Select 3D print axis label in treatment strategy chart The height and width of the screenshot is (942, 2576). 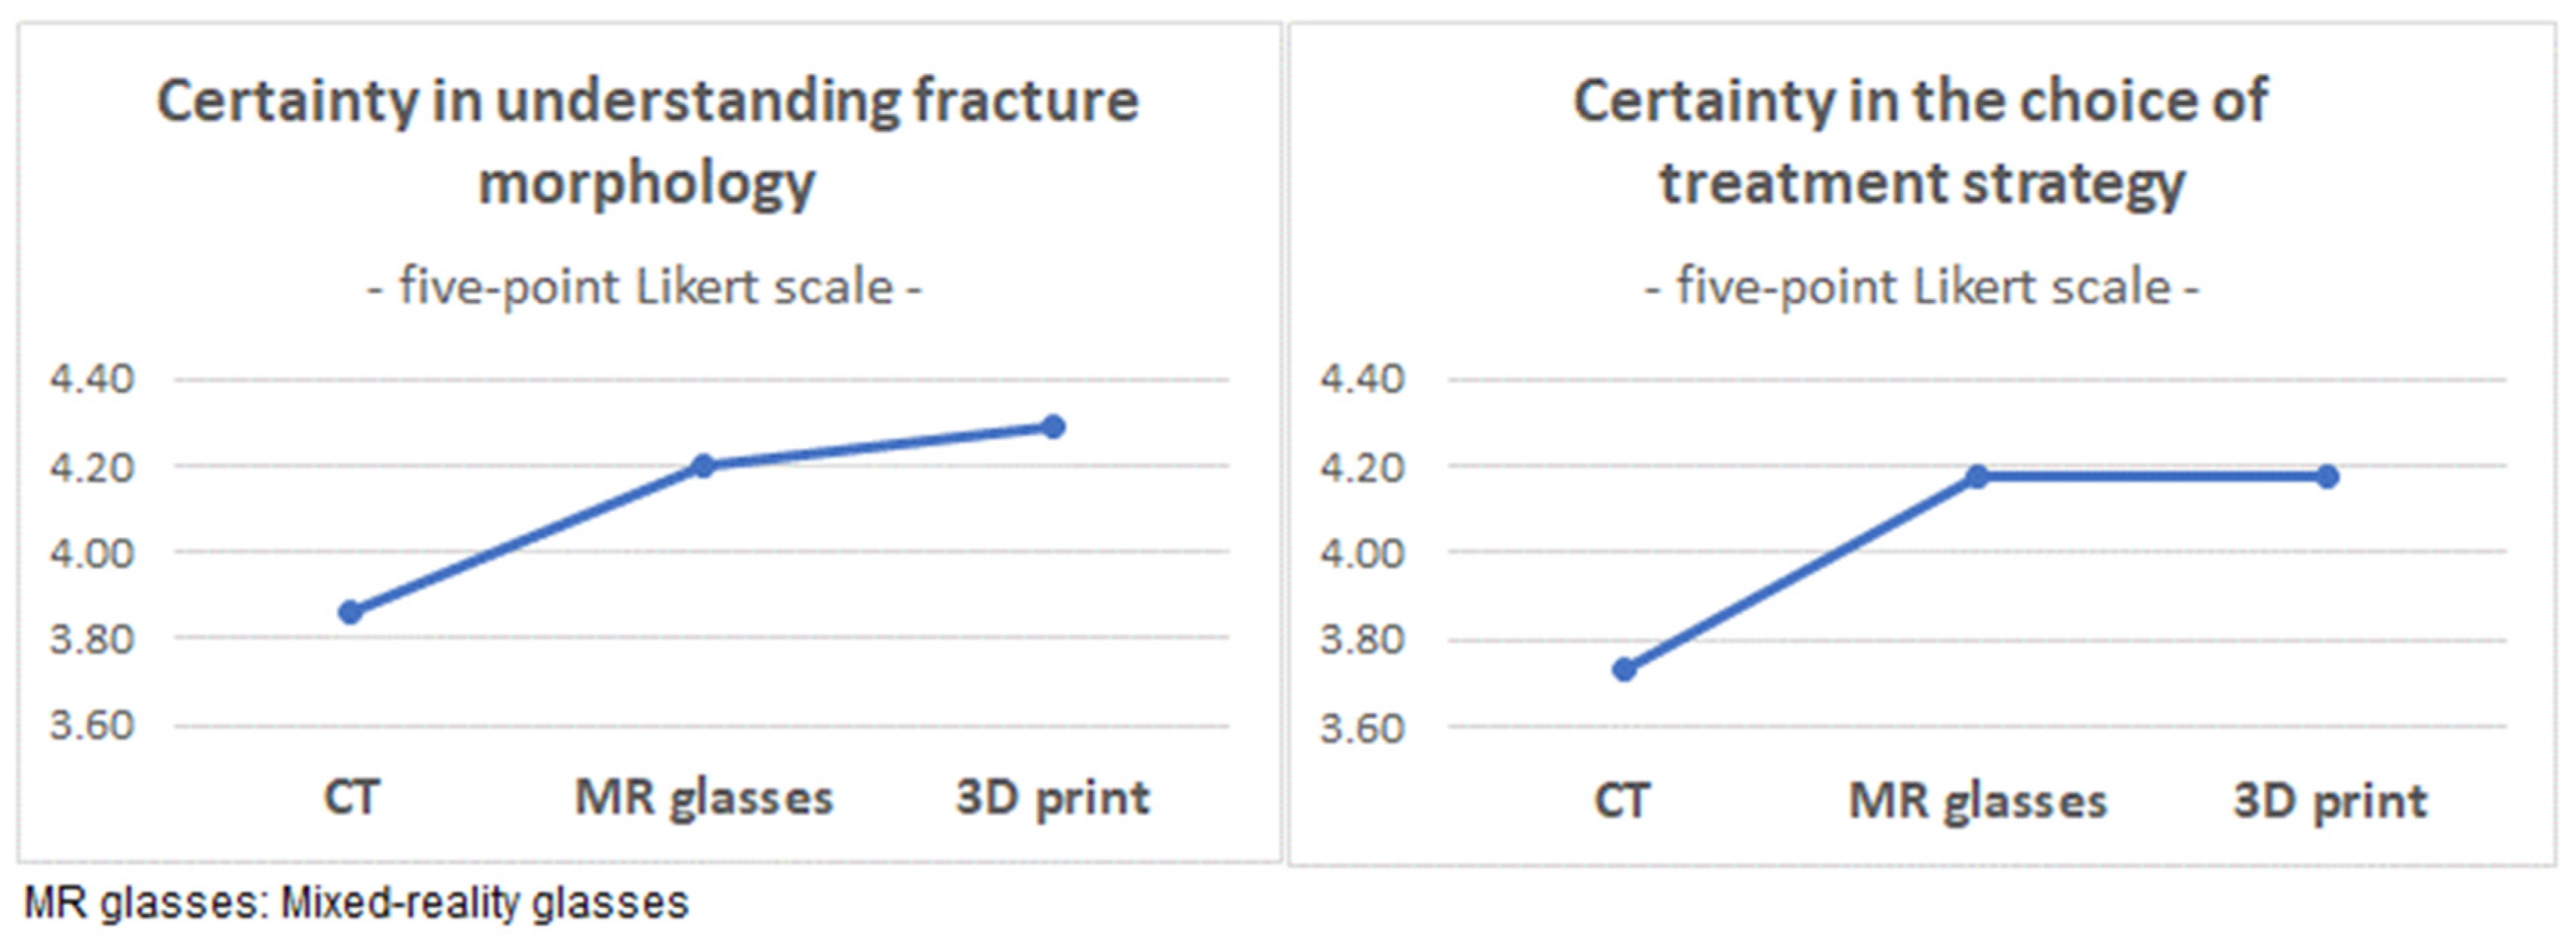[2330, 801]
